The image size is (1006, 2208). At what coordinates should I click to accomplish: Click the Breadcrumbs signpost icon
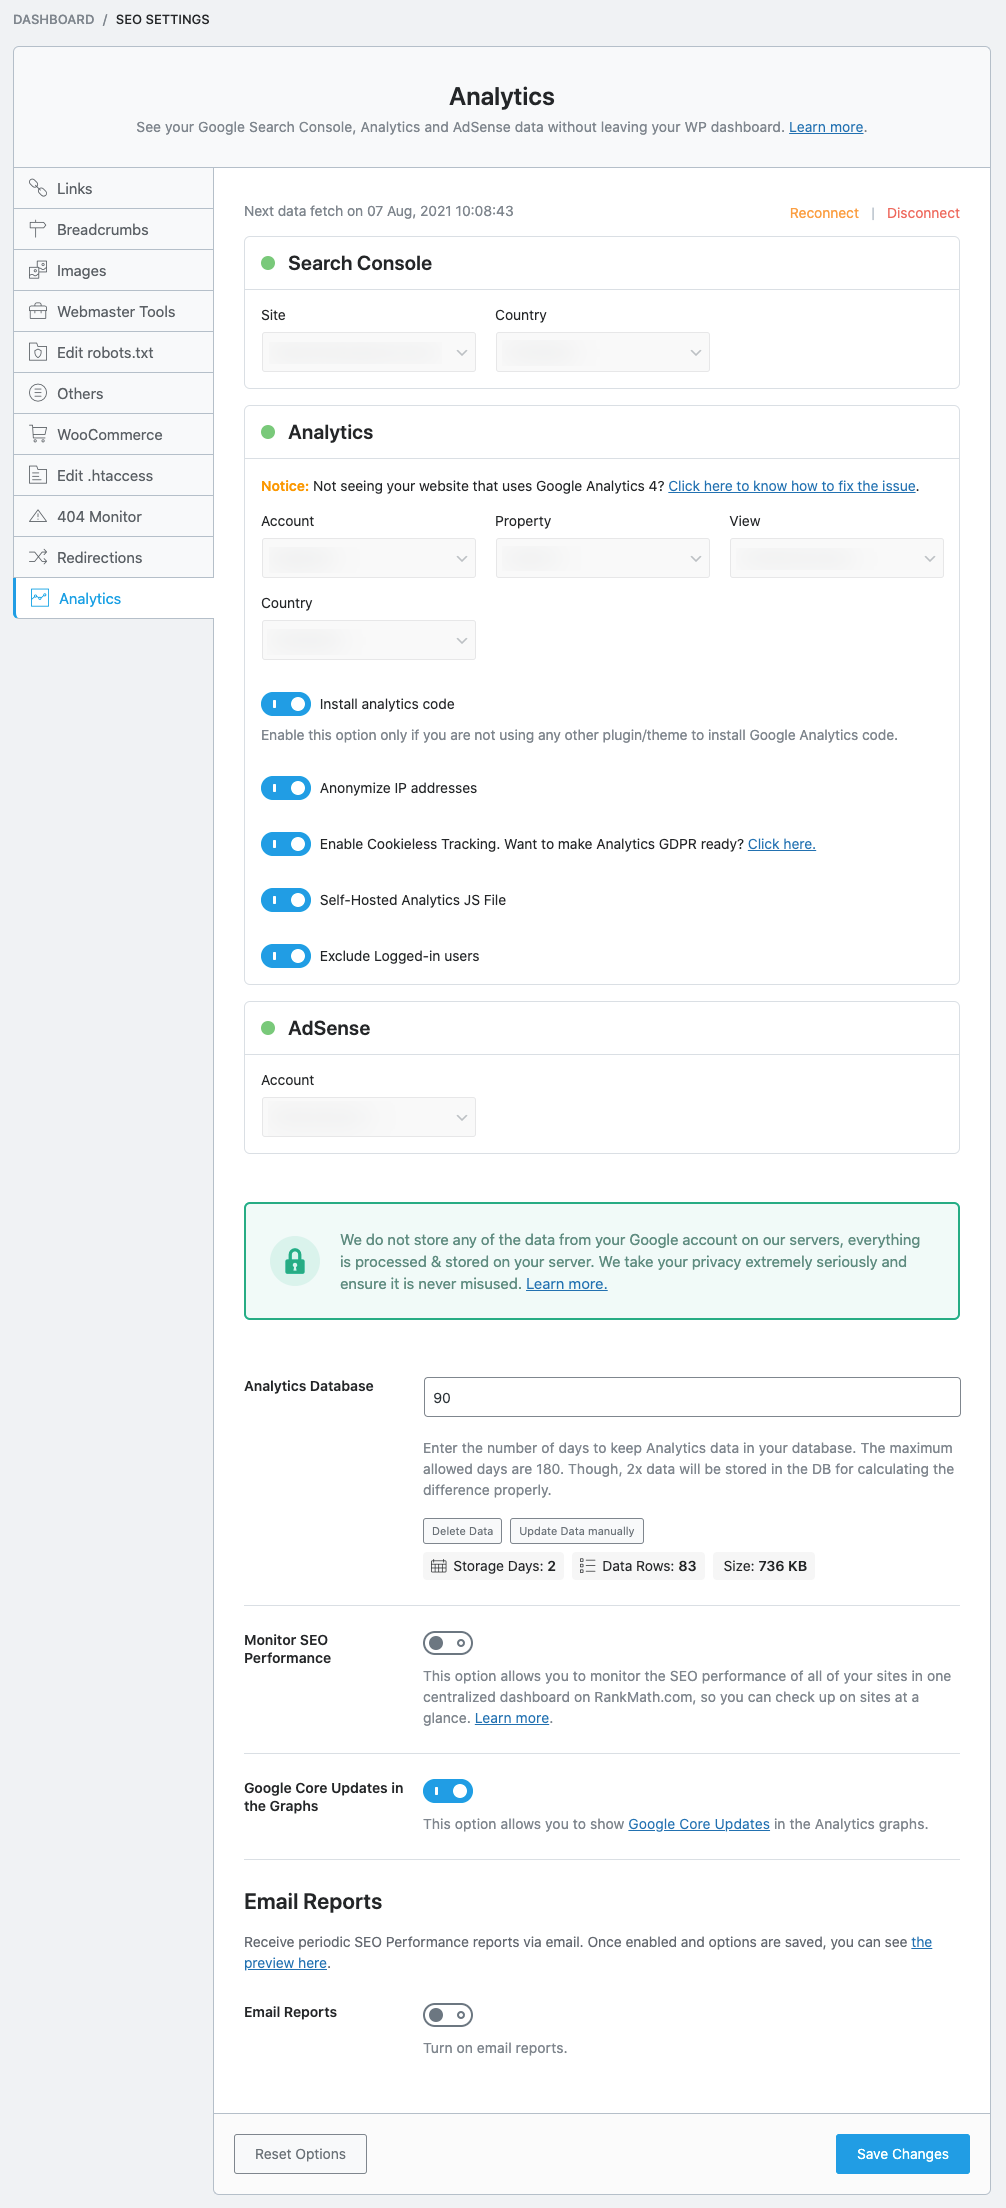(x=38, y=229)
